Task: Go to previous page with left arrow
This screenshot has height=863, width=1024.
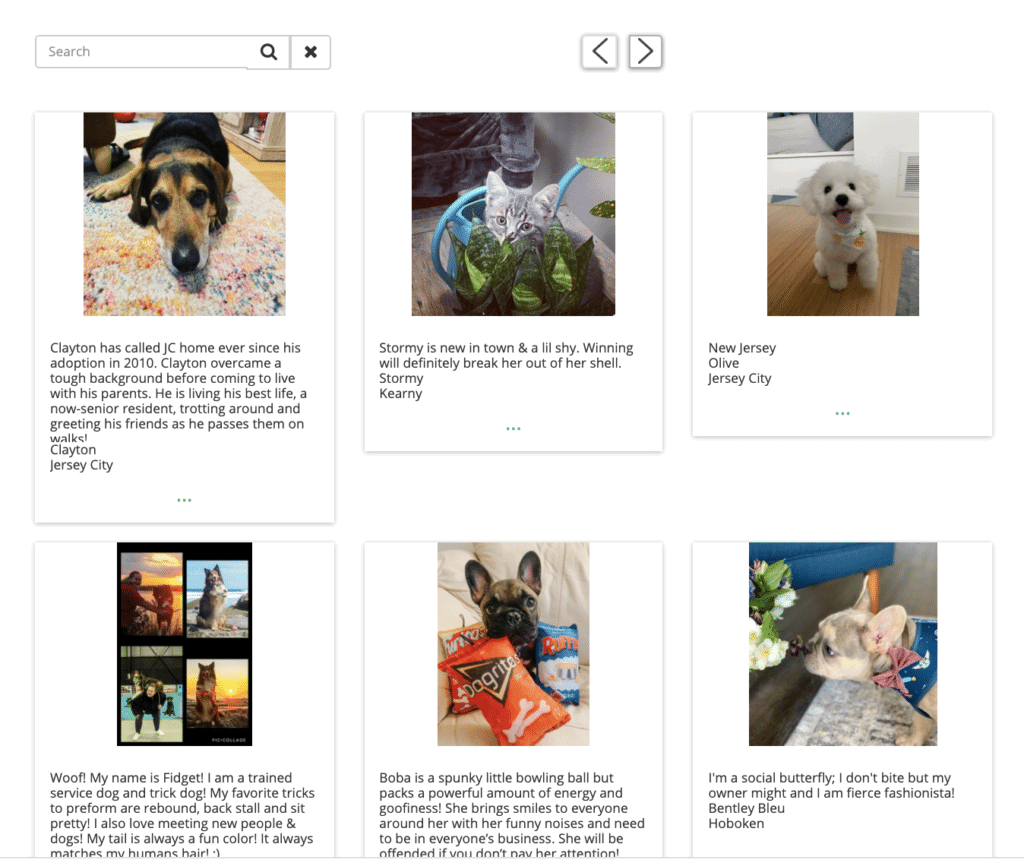Action: click(599, 51)
